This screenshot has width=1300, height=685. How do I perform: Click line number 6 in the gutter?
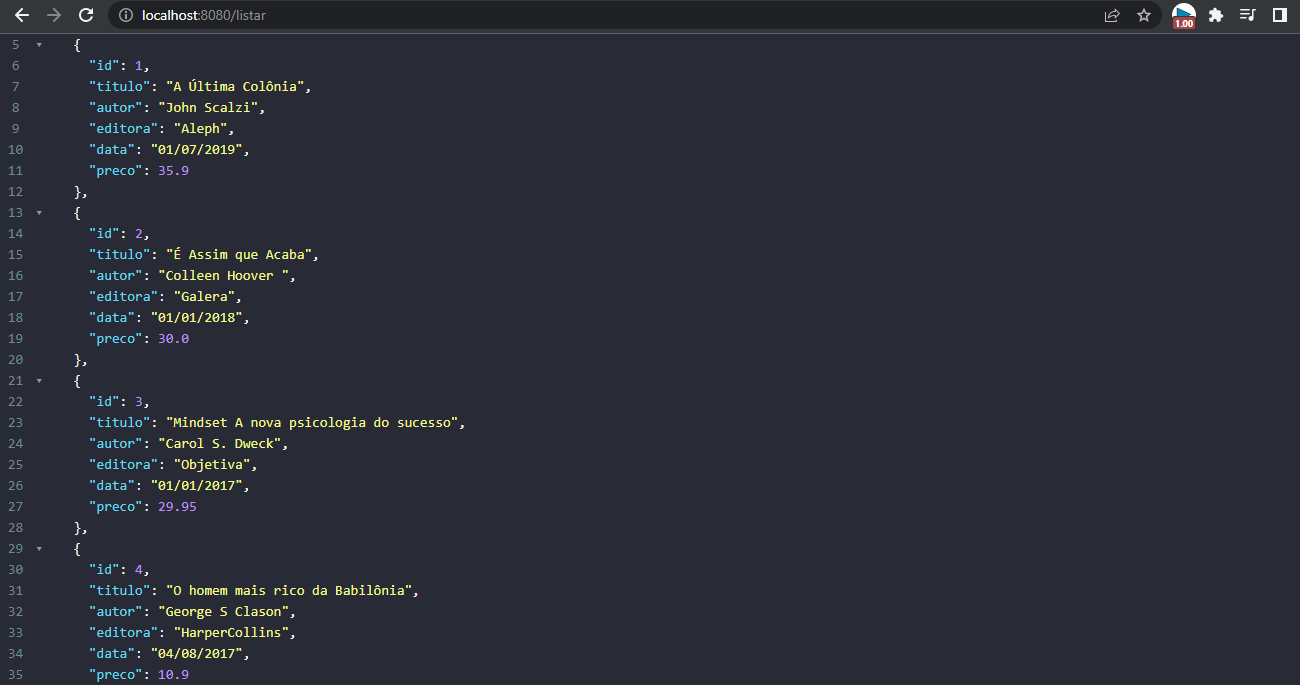(15, 65)
